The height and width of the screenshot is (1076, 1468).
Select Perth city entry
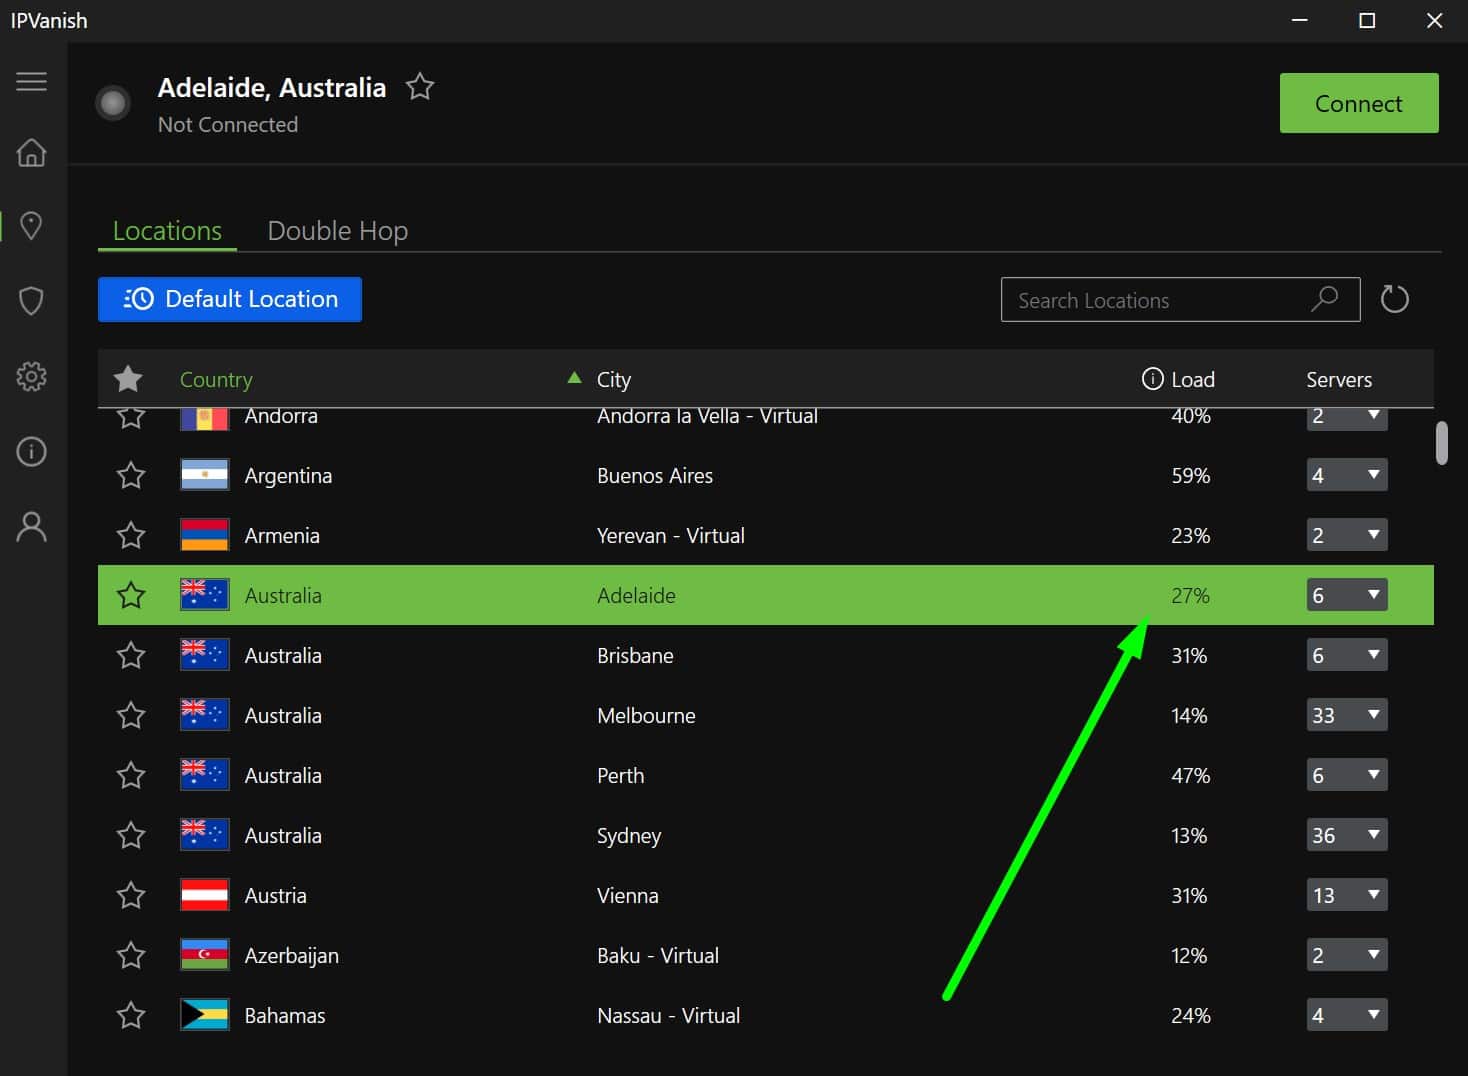pos(621,775)
